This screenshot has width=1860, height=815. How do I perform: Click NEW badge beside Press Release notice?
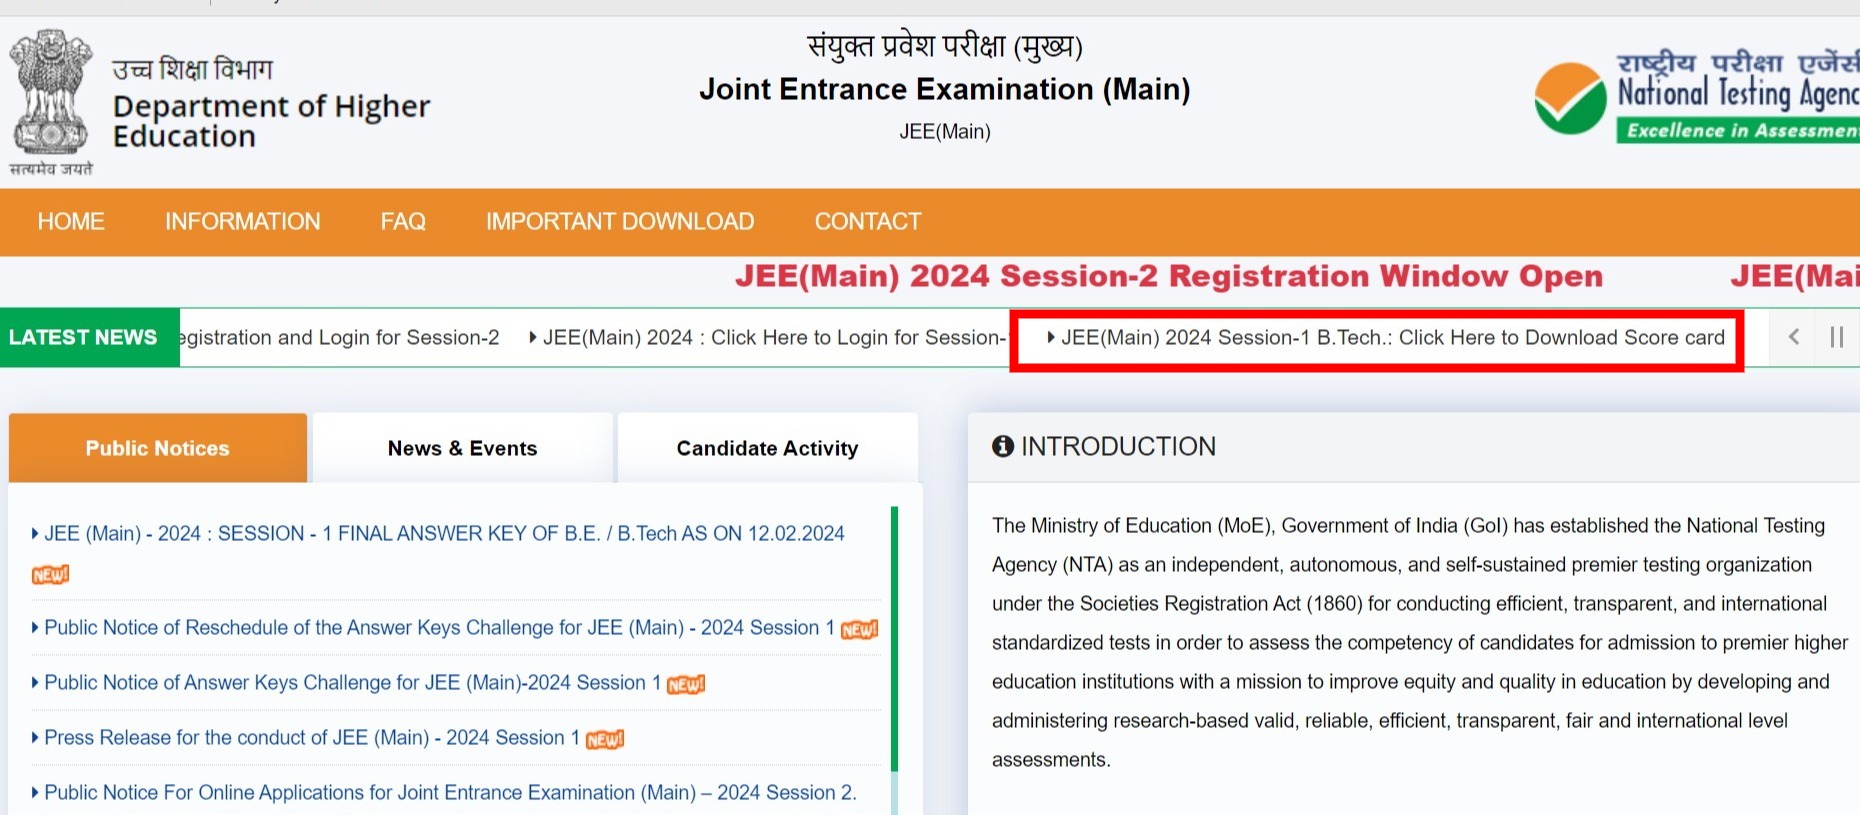605,739
